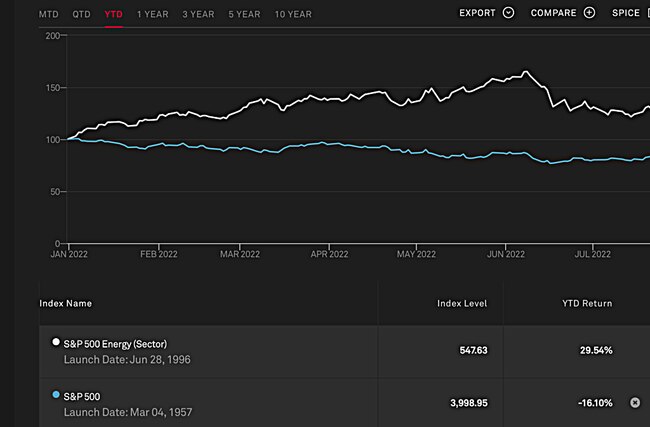Switch to the 1 YEAR range tab
The height and width of the screenshot is (427, 650).
click(153, 14)
